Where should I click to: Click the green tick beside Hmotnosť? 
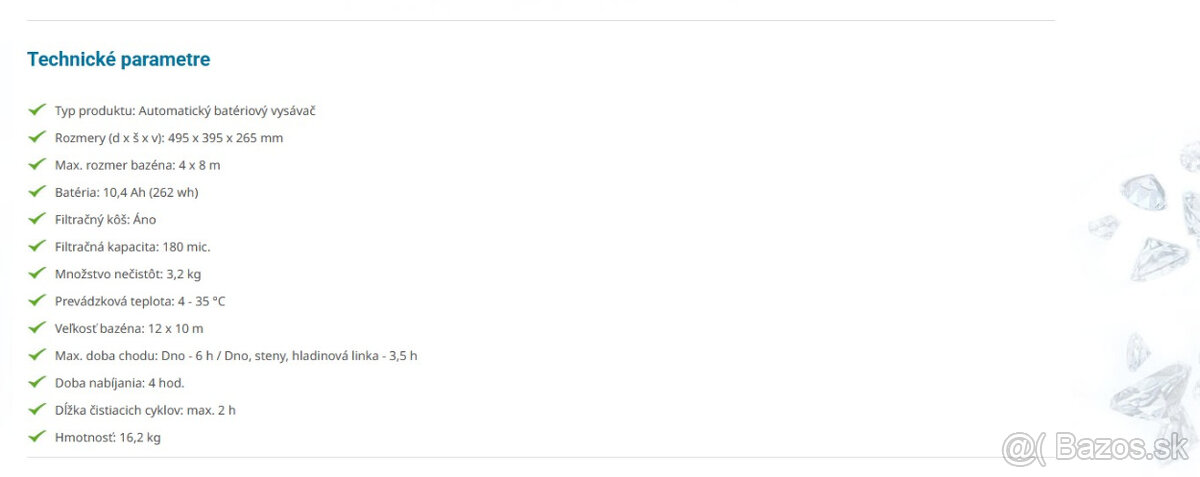coord(37,437)
